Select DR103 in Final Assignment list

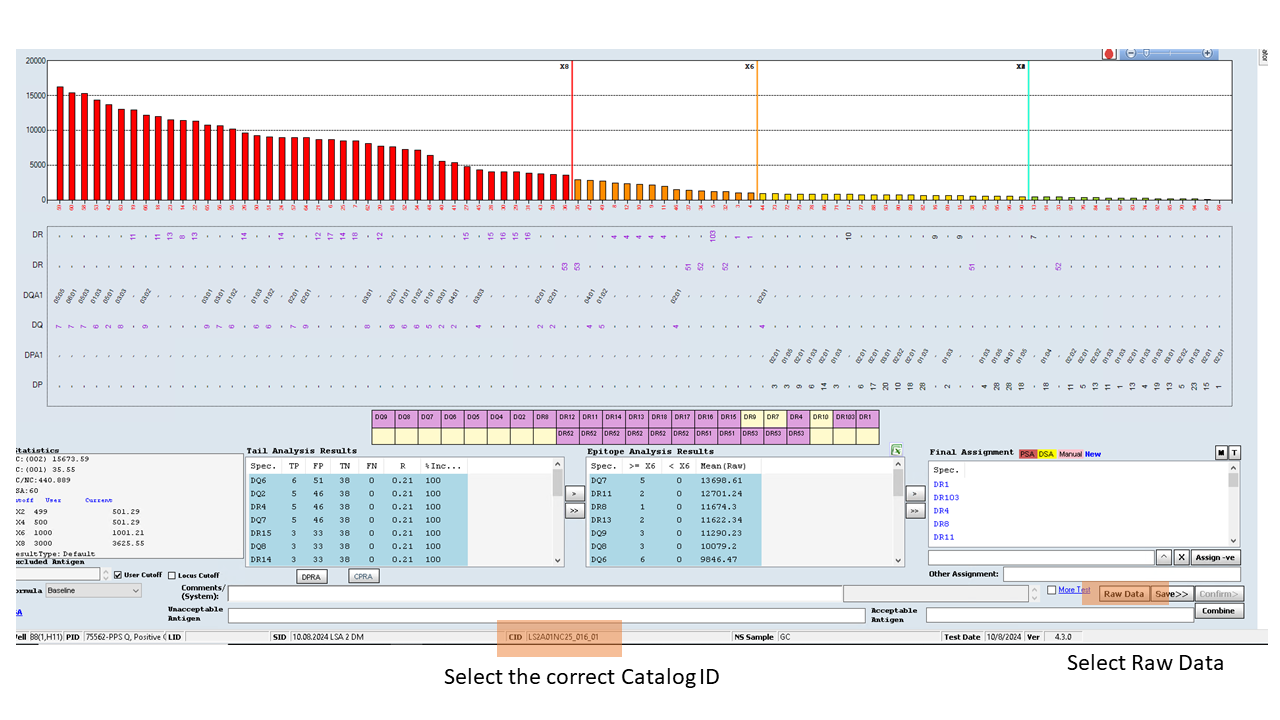pyautogui.click(x=946, y=497)
